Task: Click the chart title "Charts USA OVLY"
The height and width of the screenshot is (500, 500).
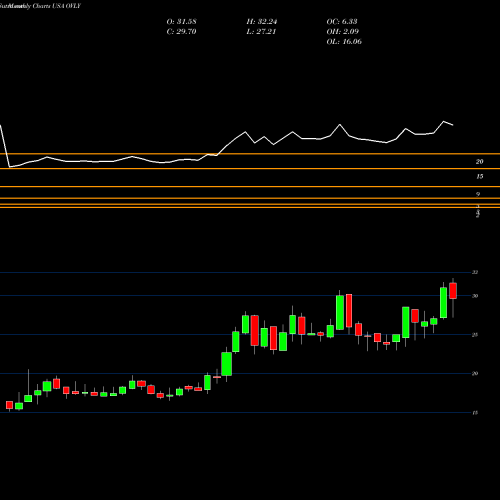Action: point(57,6)
